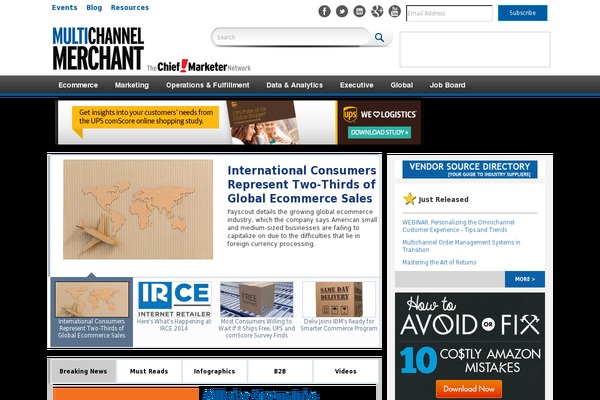Viewport: 600px width, 400px height.
Task: Open the Twitter social icon
Action: point(342,11)
